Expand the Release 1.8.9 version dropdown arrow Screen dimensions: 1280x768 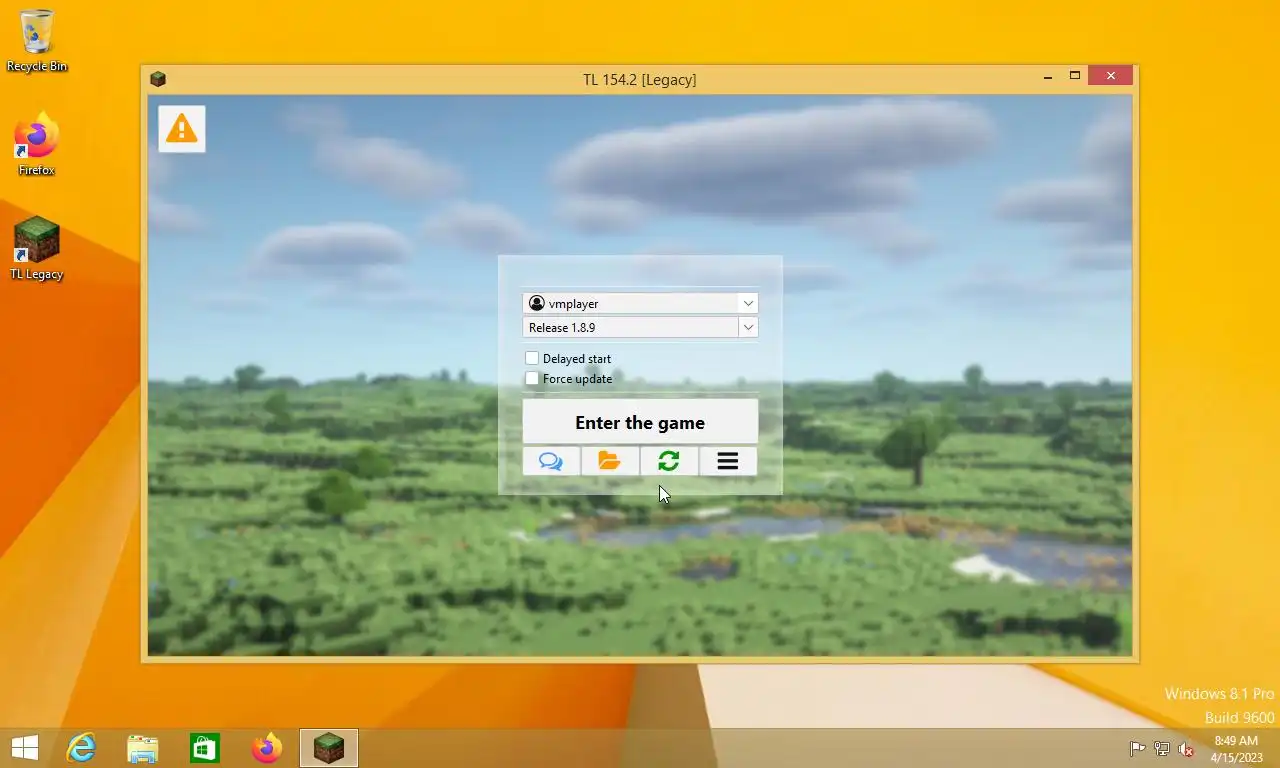coord(748,327)
